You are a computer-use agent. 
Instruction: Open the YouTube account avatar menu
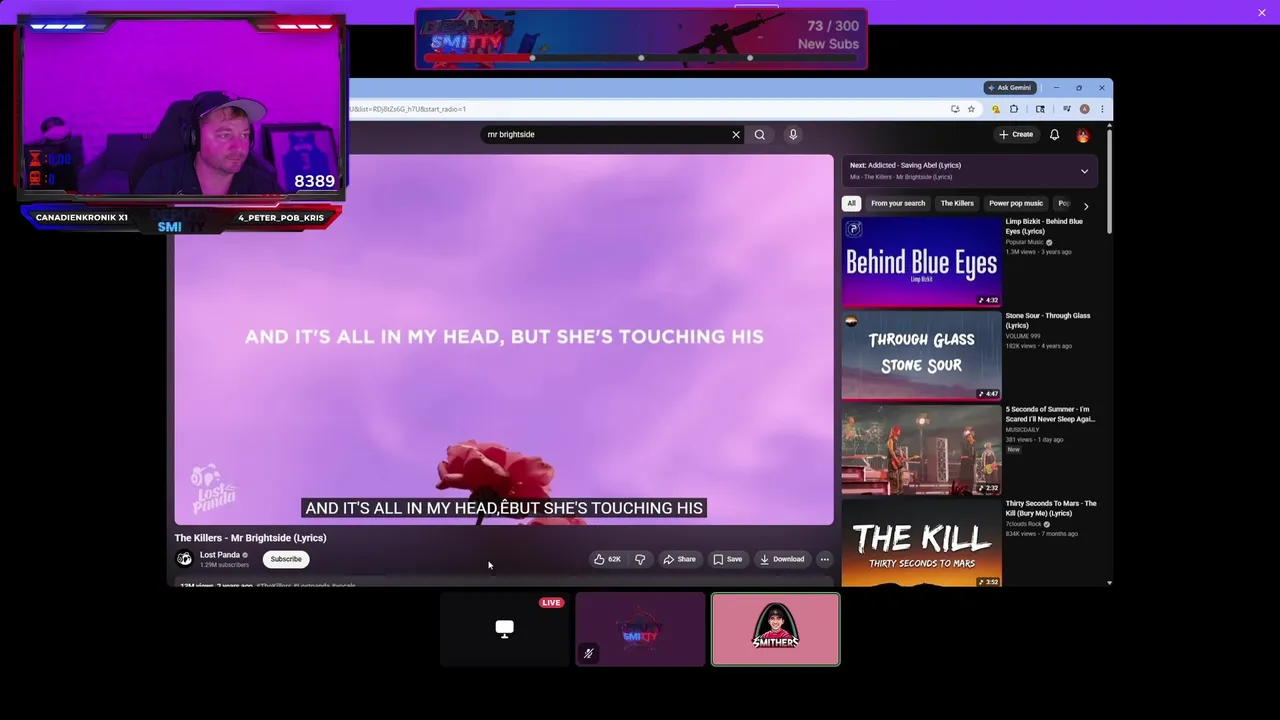click(1083, 134)
